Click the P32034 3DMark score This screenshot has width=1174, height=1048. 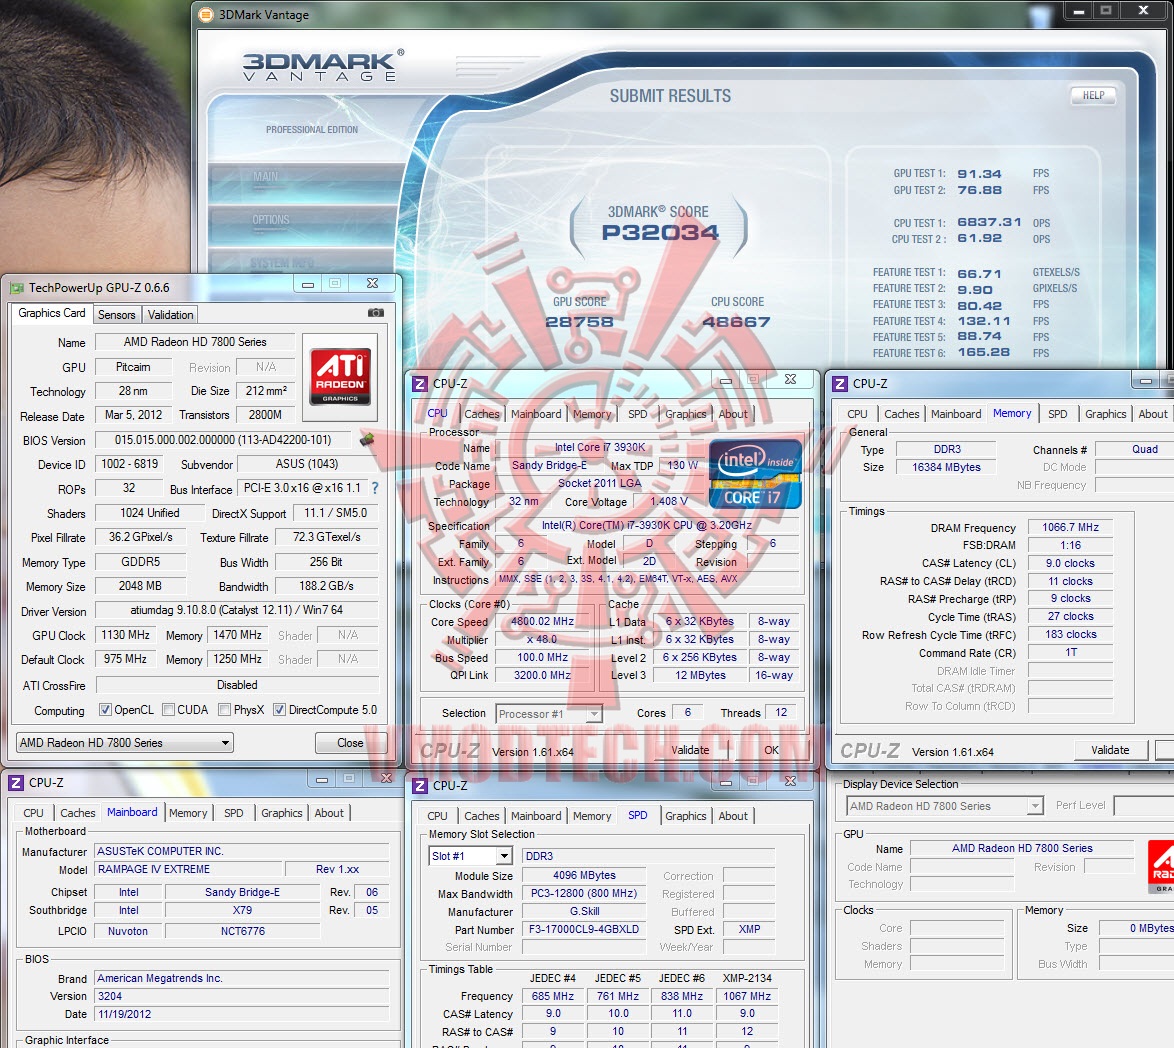(660, 232)
